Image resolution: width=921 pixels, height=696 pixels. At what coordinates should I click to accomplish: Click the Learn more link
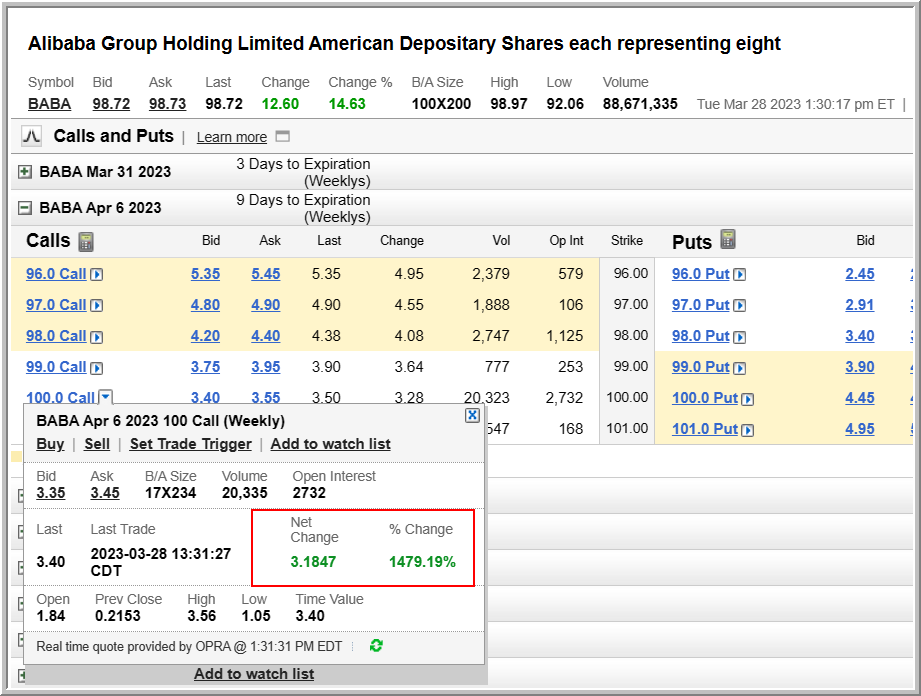tap(231, 137)
